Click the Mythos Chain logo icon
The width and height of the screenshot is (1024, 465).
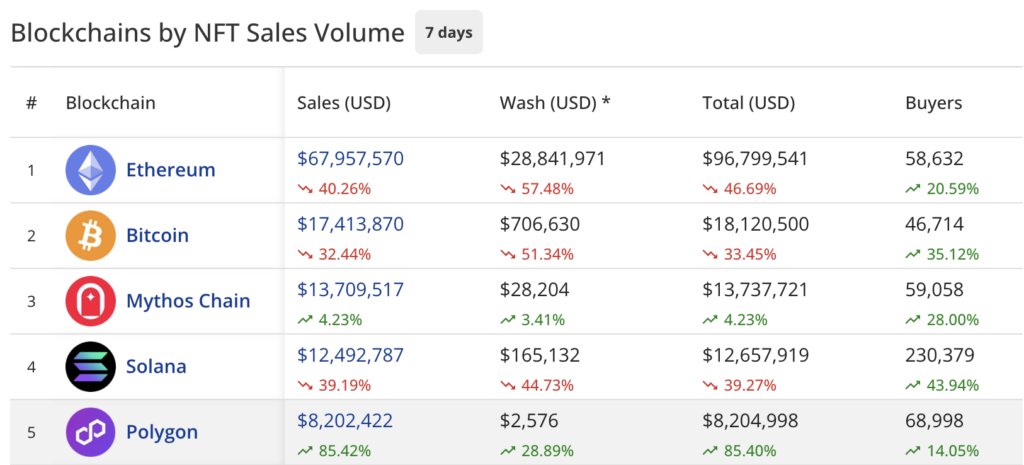pos(90,301)
